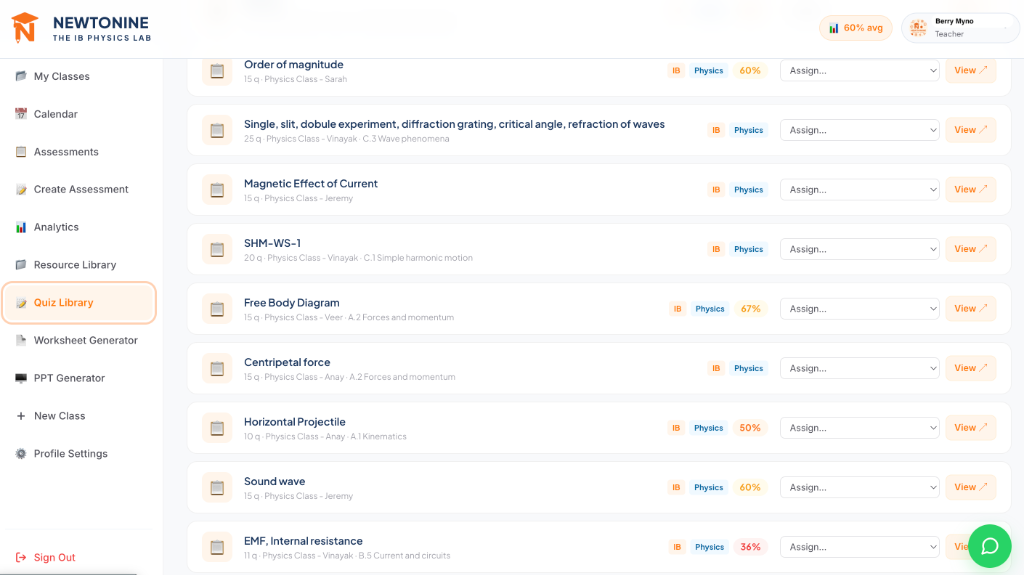Click the Calendar sidebar icon
Viewport: 1024px width, 575px height.
(21, 114)
